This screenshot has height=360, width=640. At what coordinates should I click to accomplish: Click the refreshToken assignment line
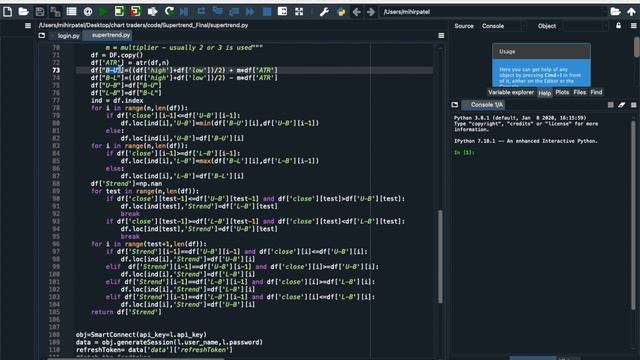[154, 350]
